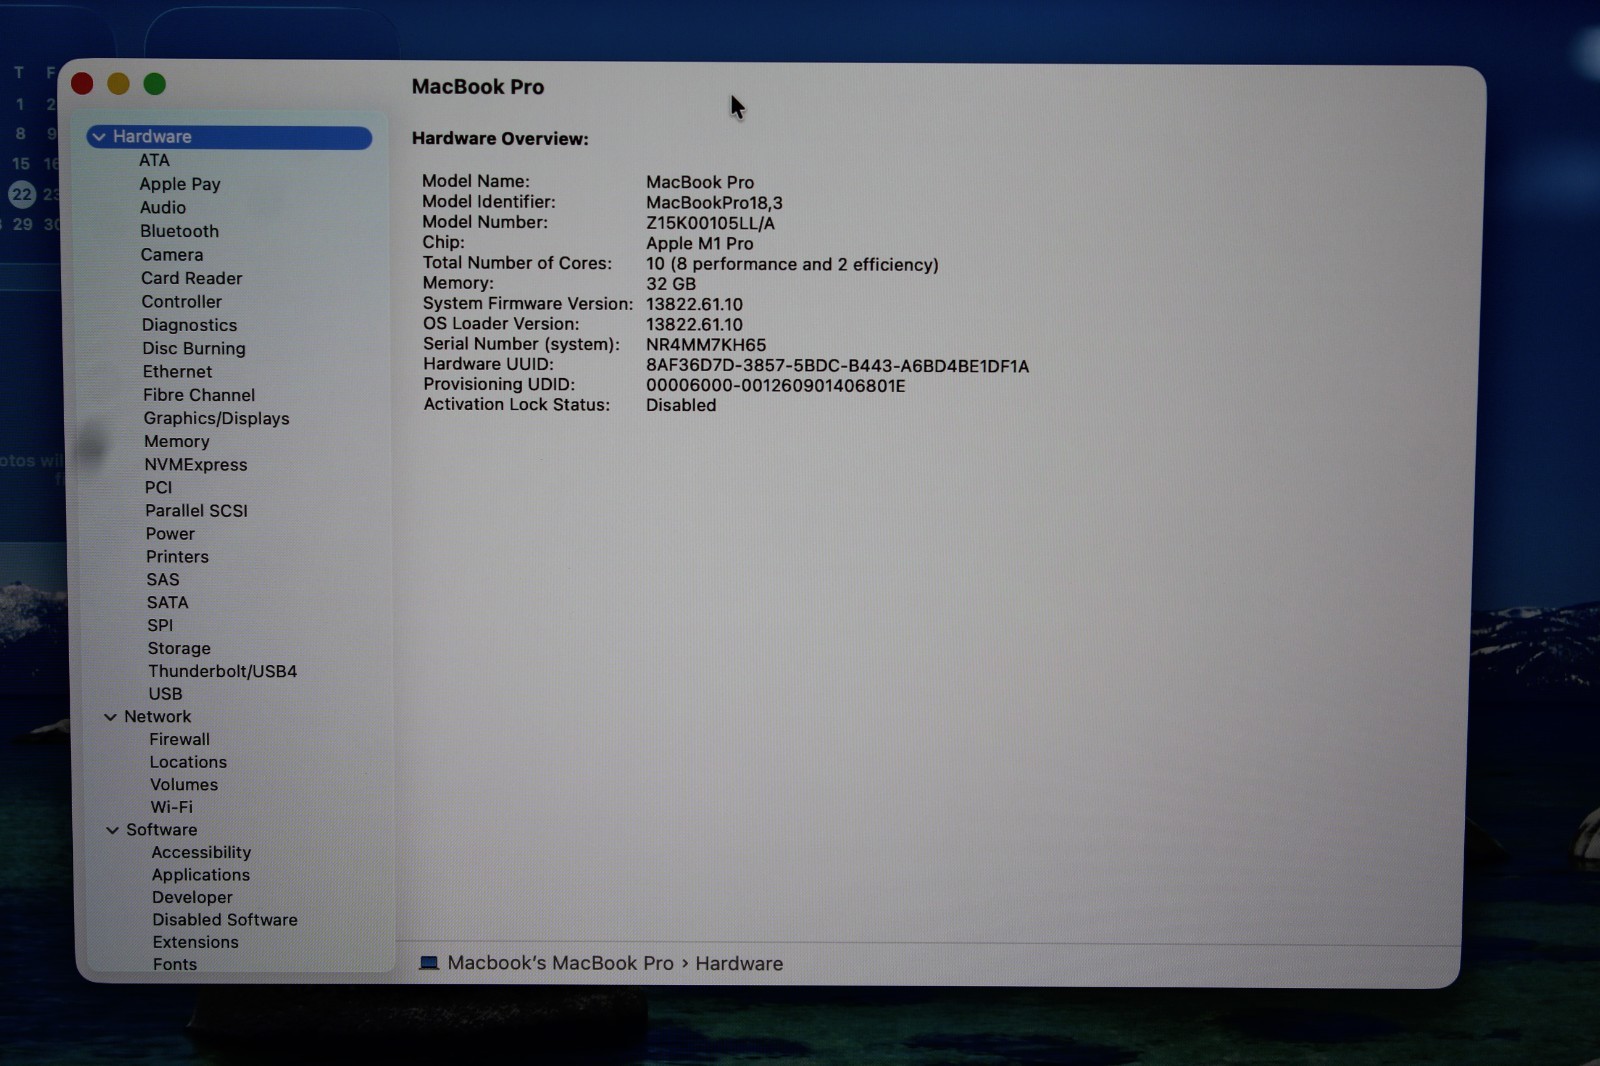Select Fonts under Software
The image size is (1600, 1066).
tap(175, 964)
